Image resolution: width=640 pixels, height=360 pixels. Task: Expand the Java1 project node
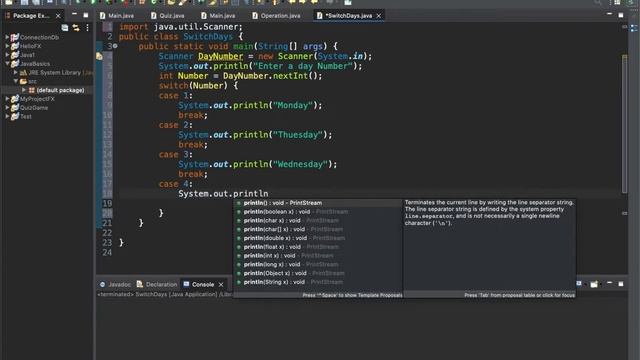pos(7,55)
